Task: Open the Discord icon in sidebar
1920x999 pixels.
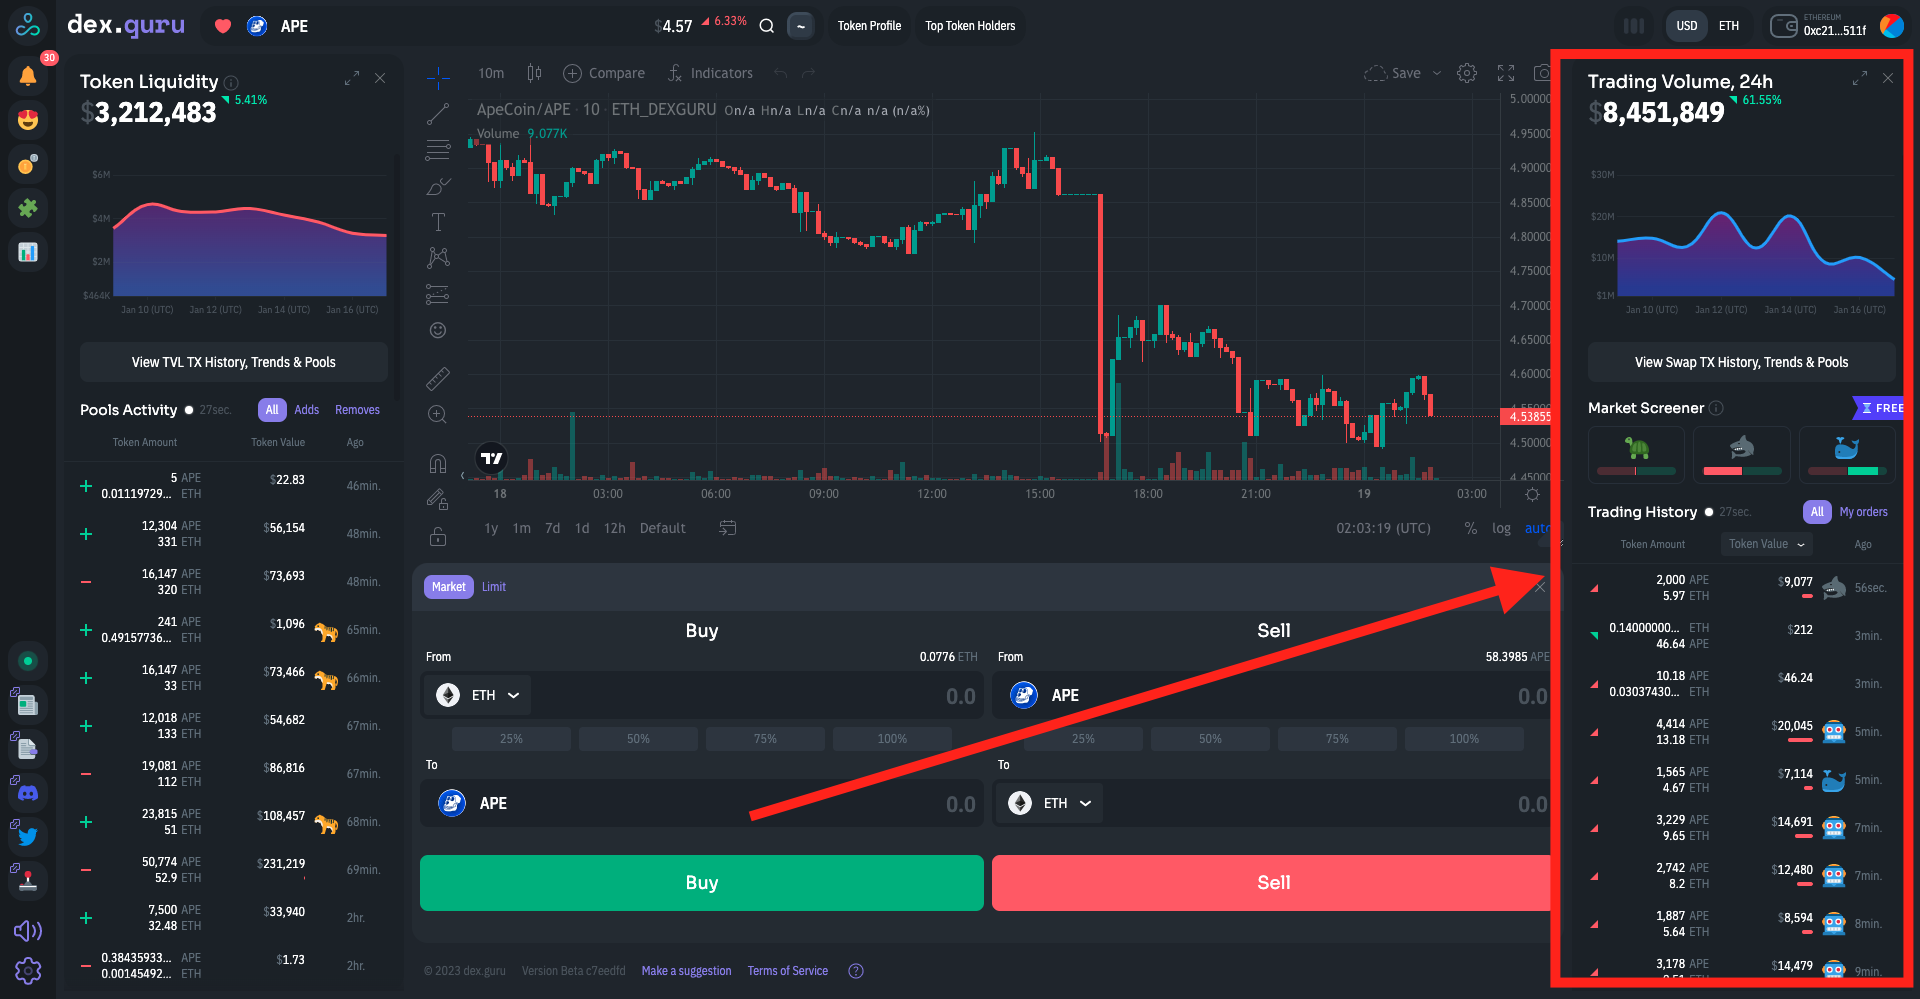Action: coord(28,793)
